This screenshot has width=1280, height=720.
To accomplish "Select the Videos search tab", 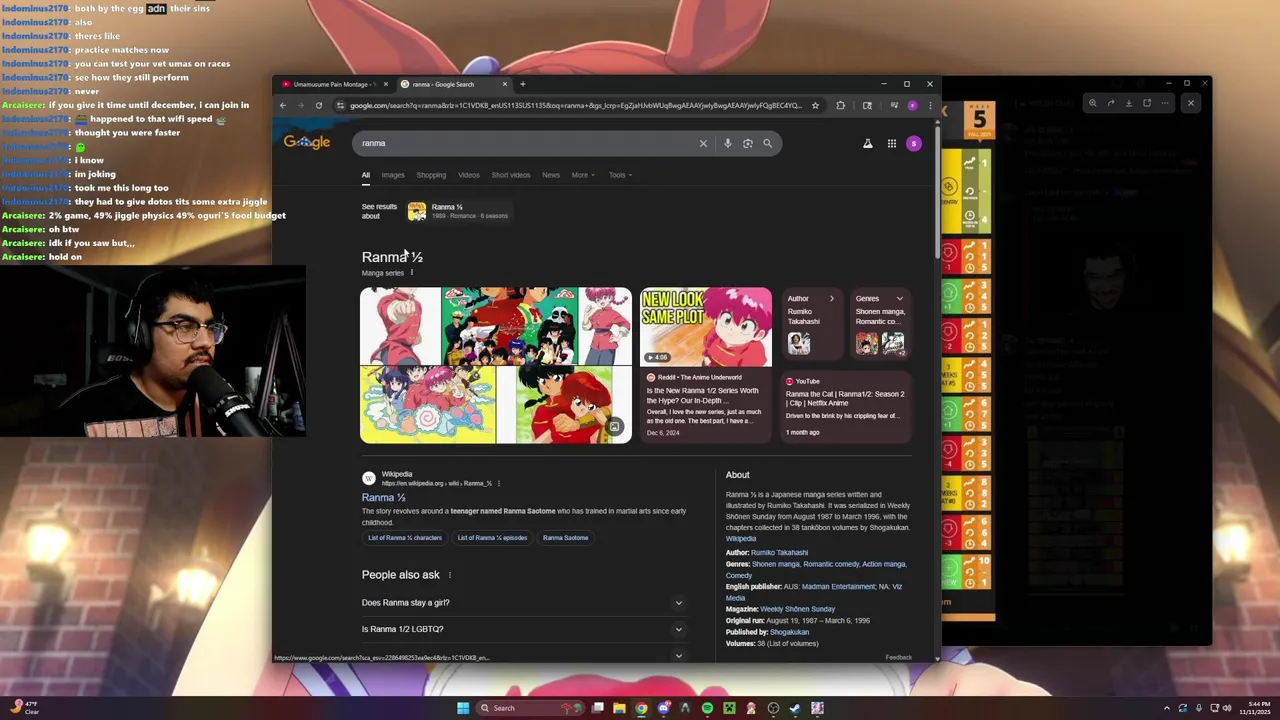I will point(469,175).
